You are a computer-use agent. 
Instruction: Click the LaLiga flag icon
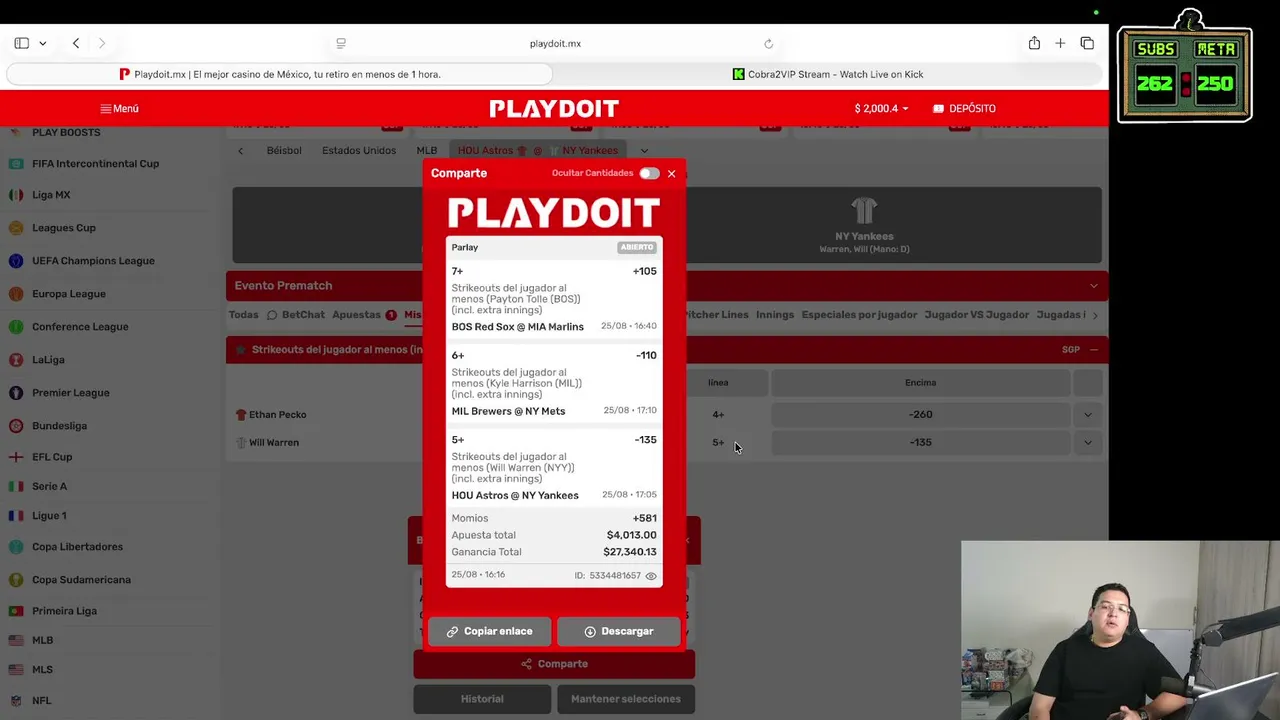point(16,360)
